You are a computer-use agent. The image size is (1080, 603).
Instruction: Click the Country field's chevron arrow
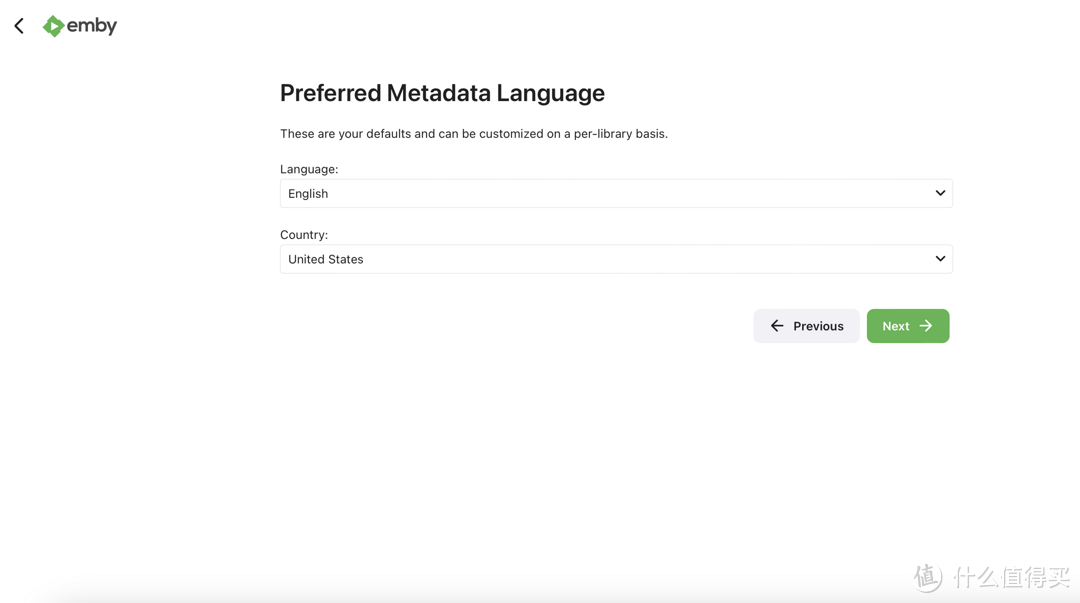(940, 259)
